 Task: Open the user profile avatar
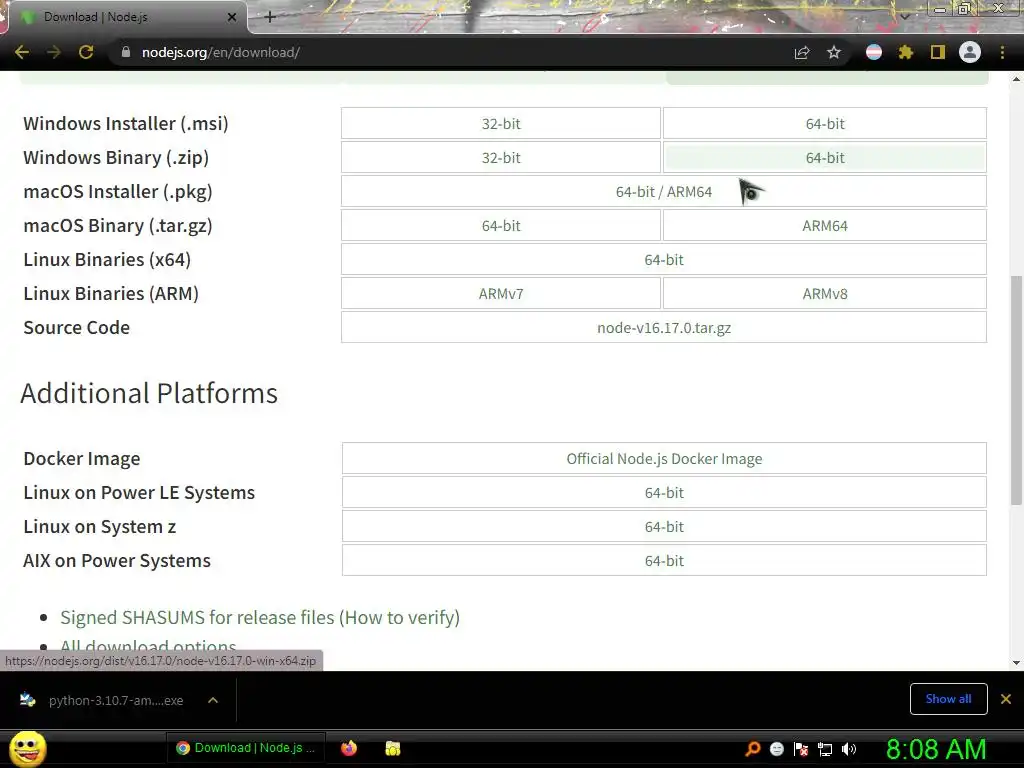(970, 52)
